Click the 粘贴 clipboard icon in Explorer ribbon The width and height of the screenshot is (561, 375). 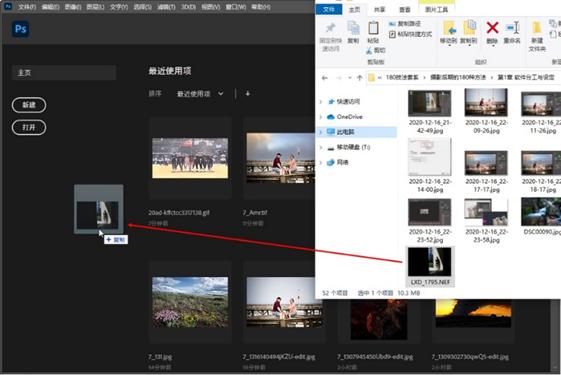coord(373,28)
